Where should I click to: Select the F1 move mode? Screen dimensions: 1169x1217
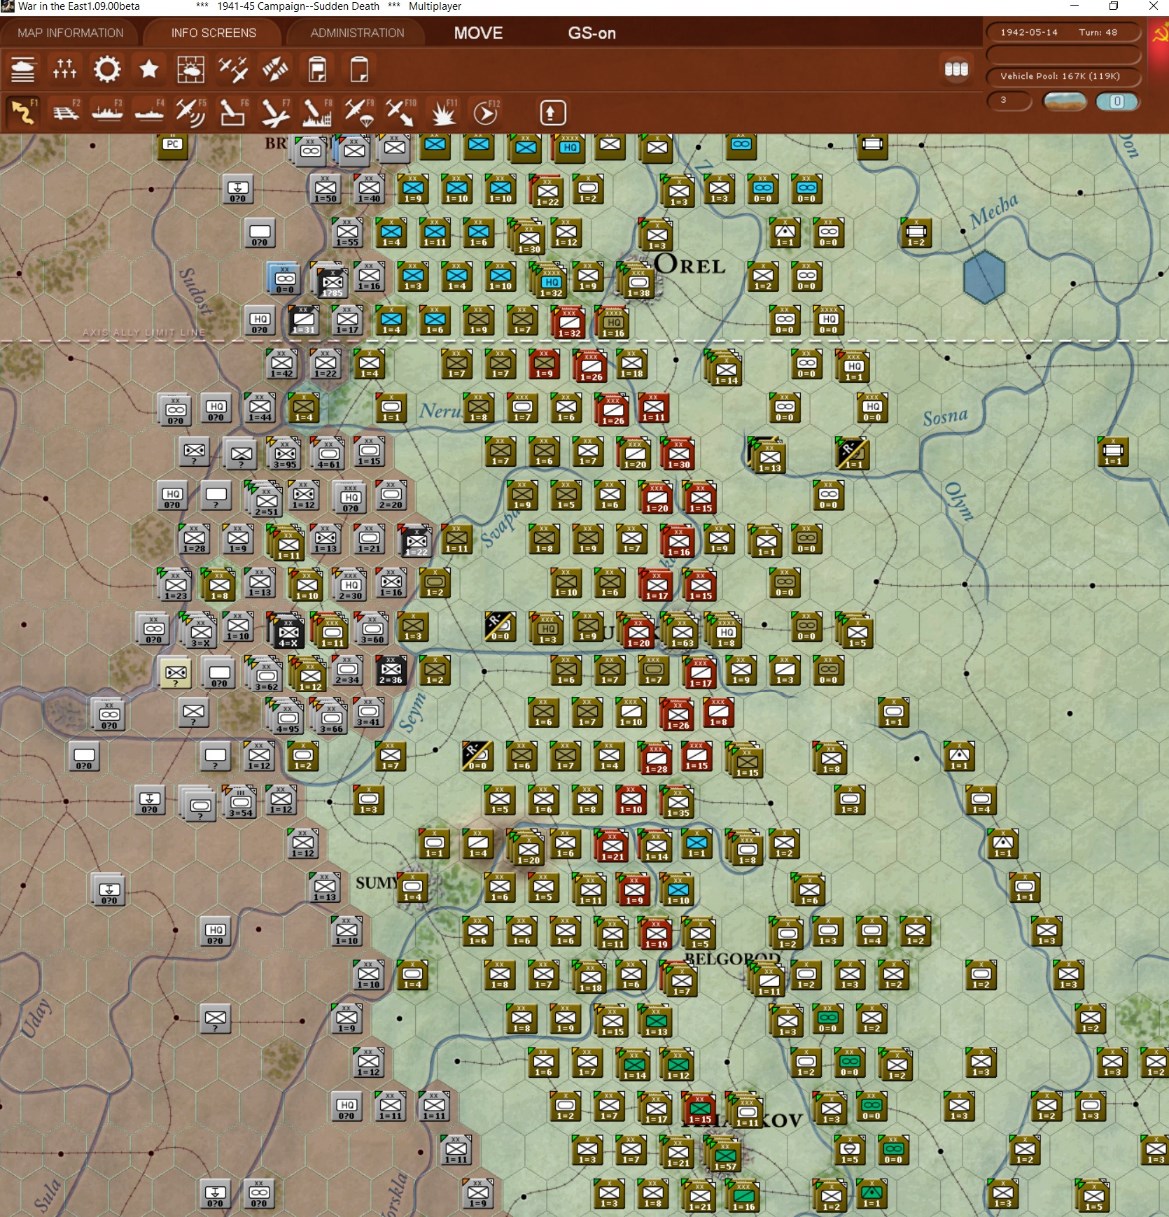[x=22, y=112]
